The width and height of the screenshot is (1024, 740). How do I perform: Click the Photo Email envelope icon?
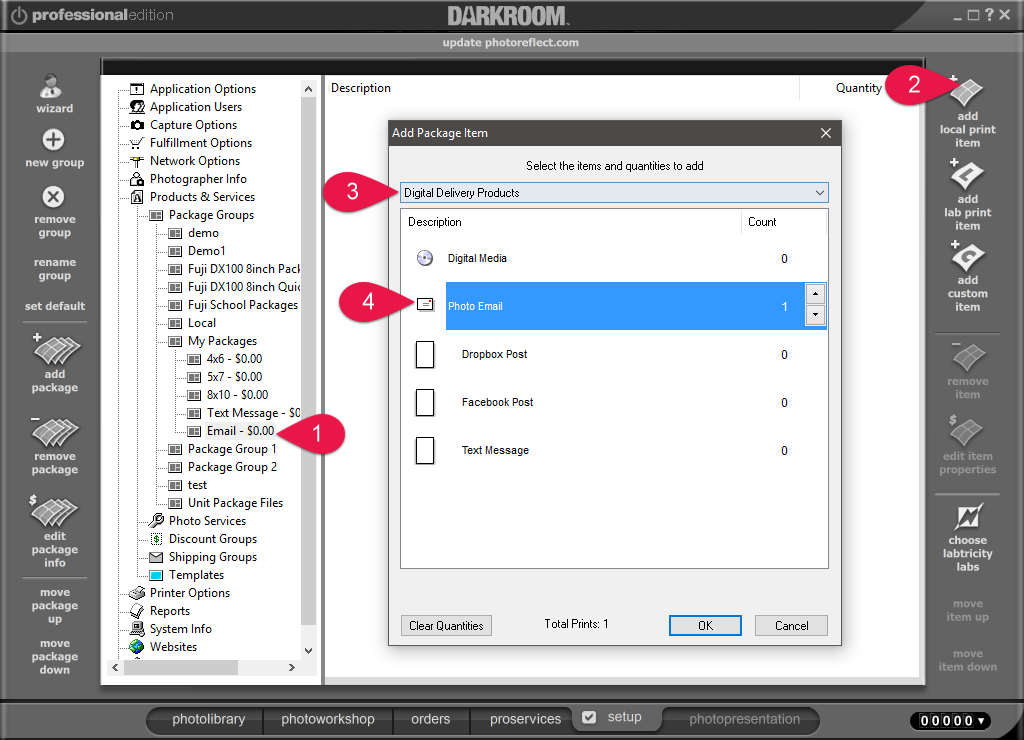coord(425,304)
